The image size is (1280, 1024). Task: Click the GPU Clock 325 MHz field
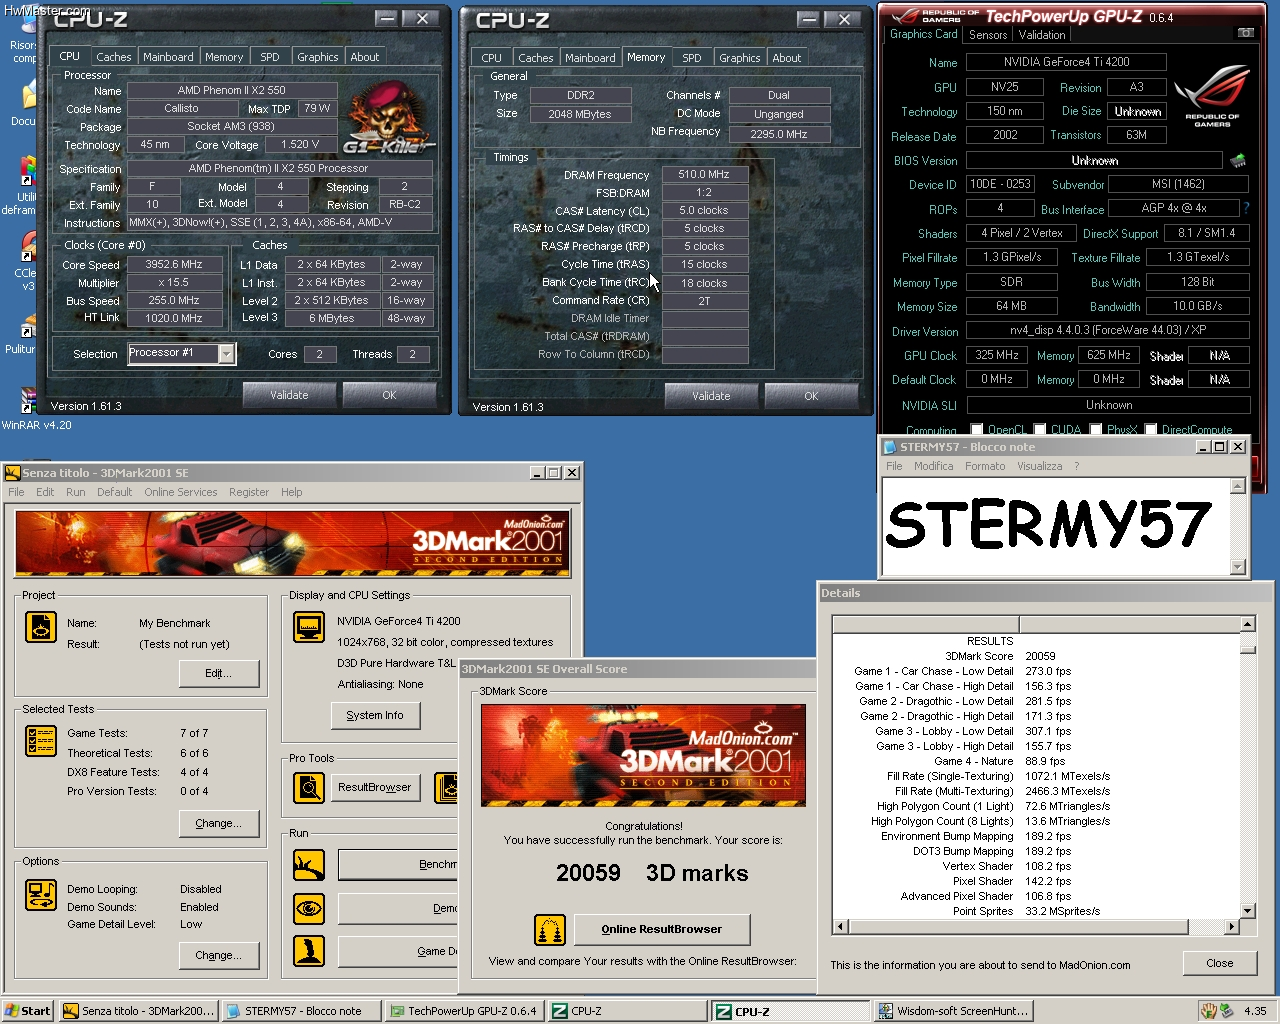pos(997,355)
